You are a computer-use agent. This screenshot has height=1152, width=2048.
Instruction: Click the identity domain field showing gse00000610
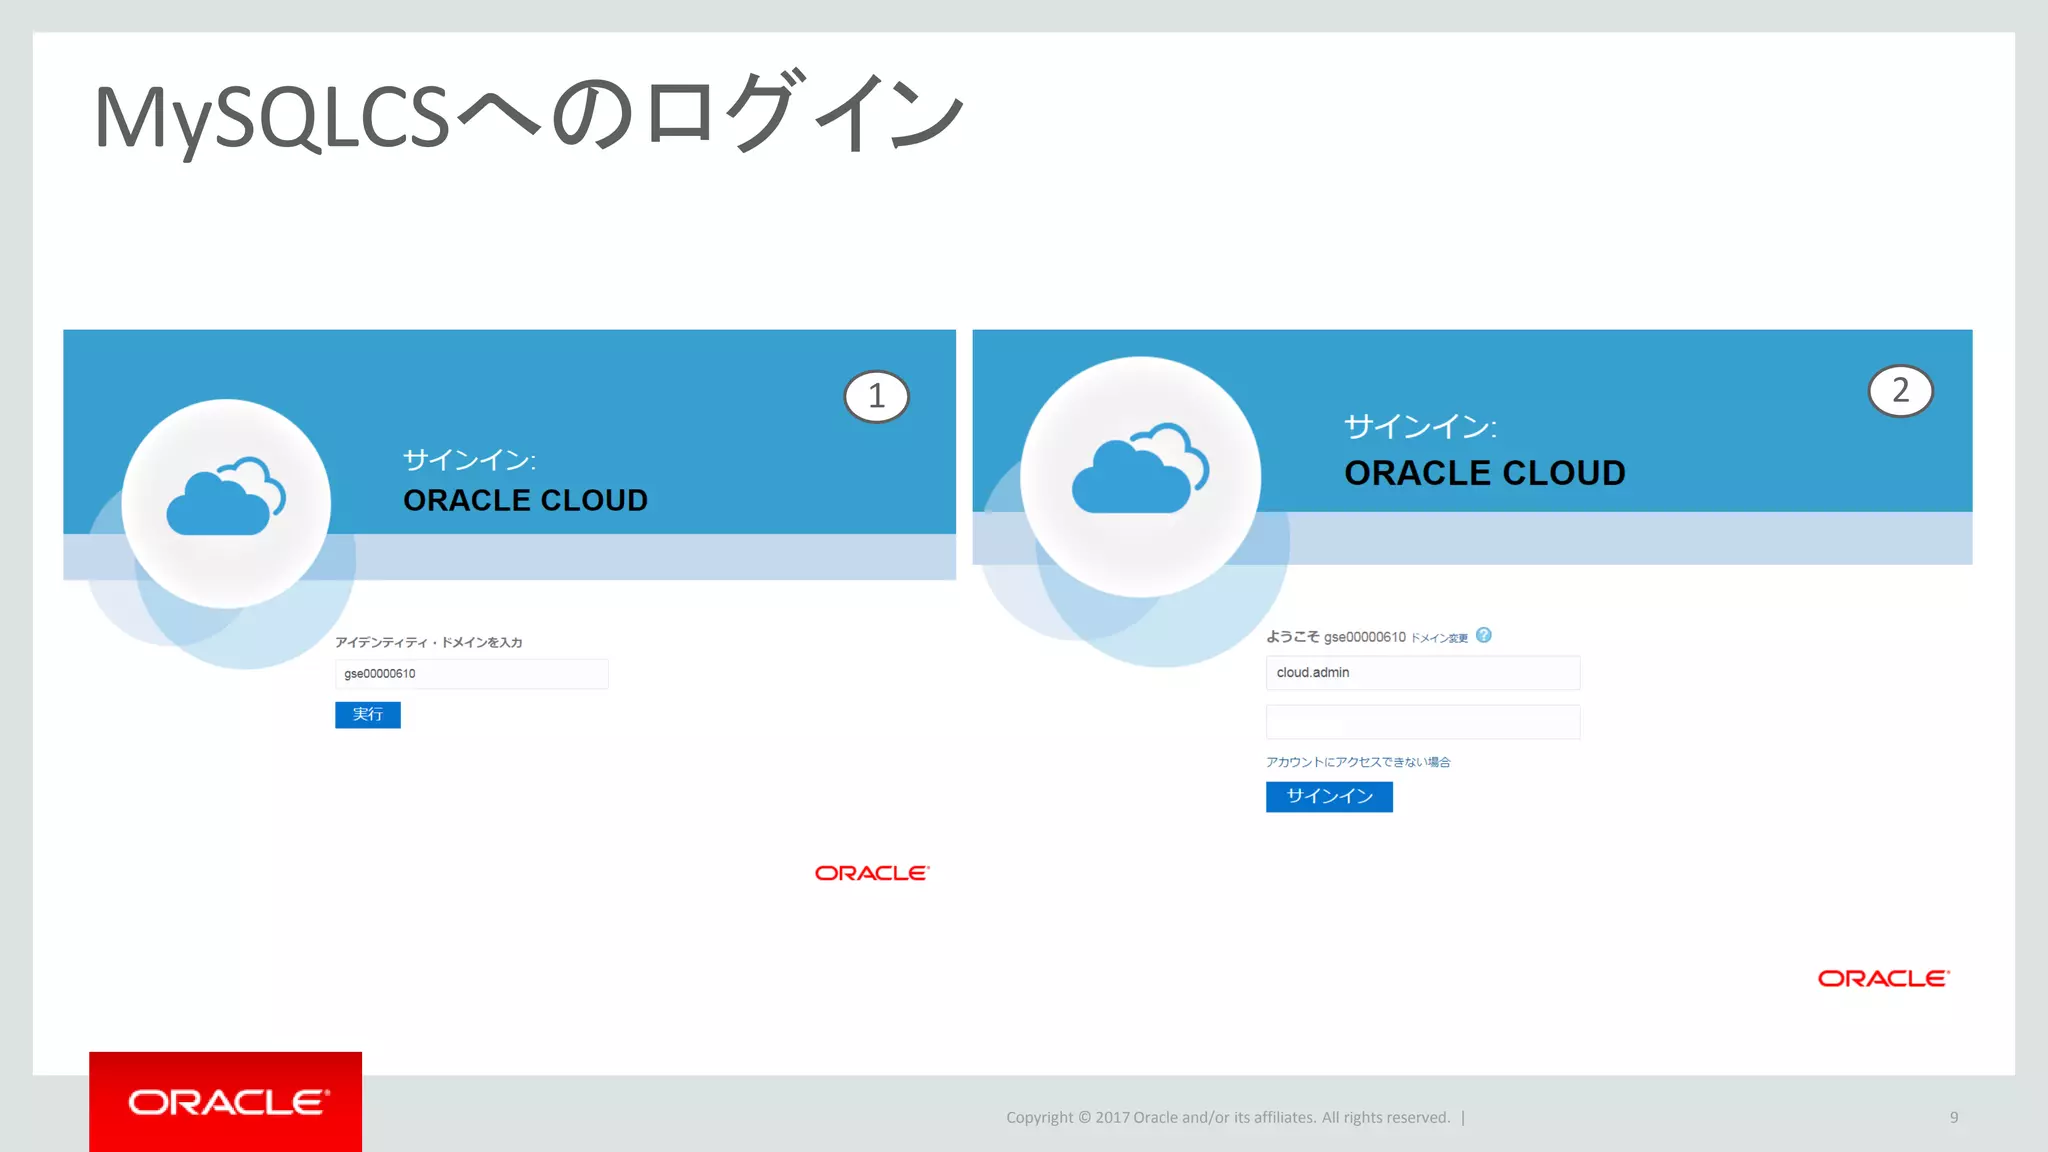point(471,673)
